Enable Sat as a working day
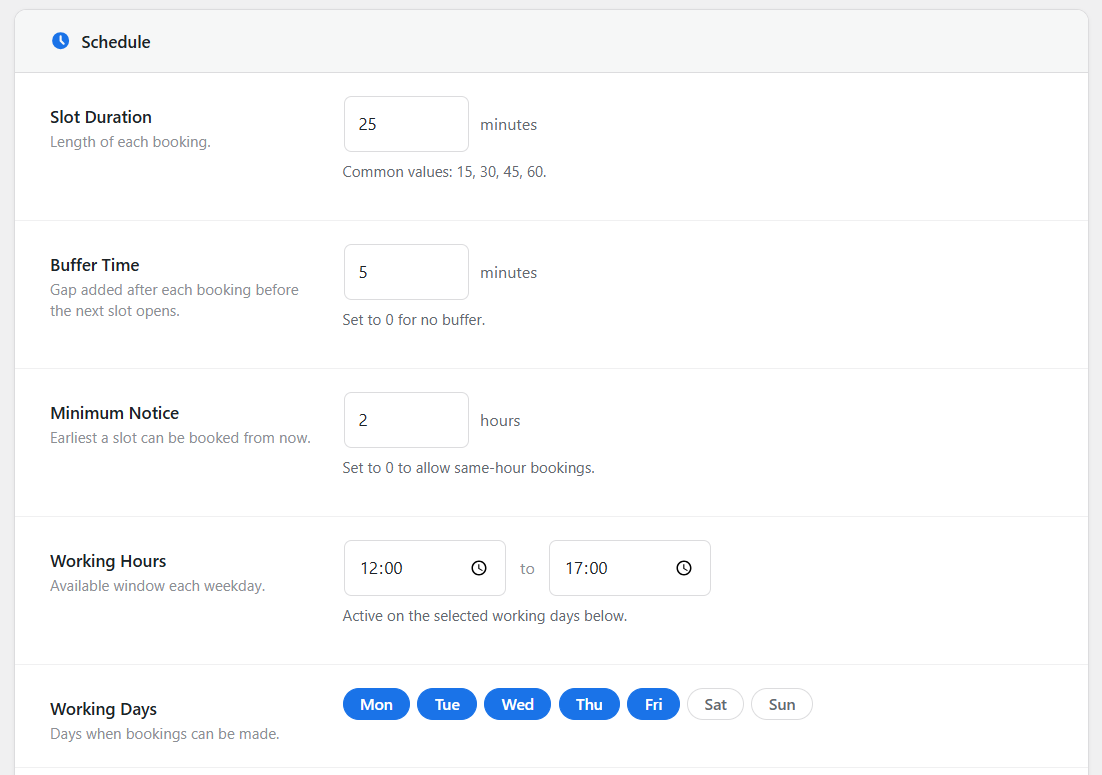 715,704
